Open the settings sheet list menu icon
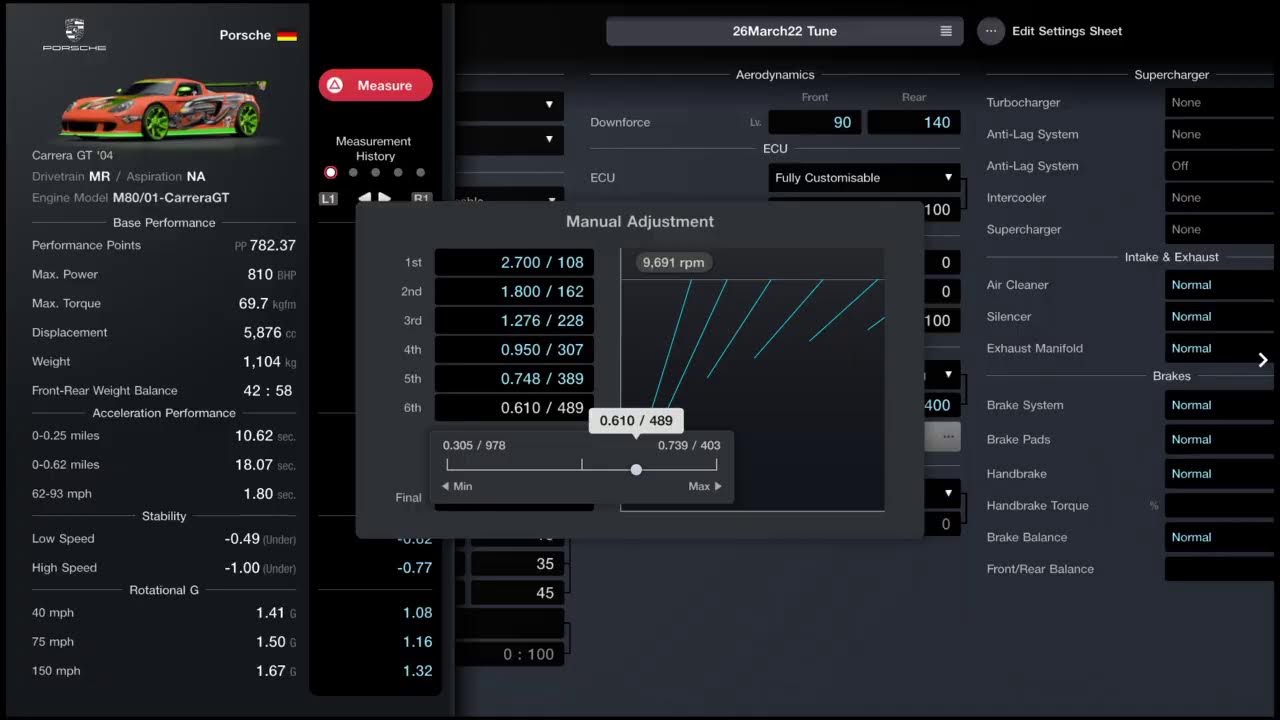1280x720 pixels. coord(946,31)
